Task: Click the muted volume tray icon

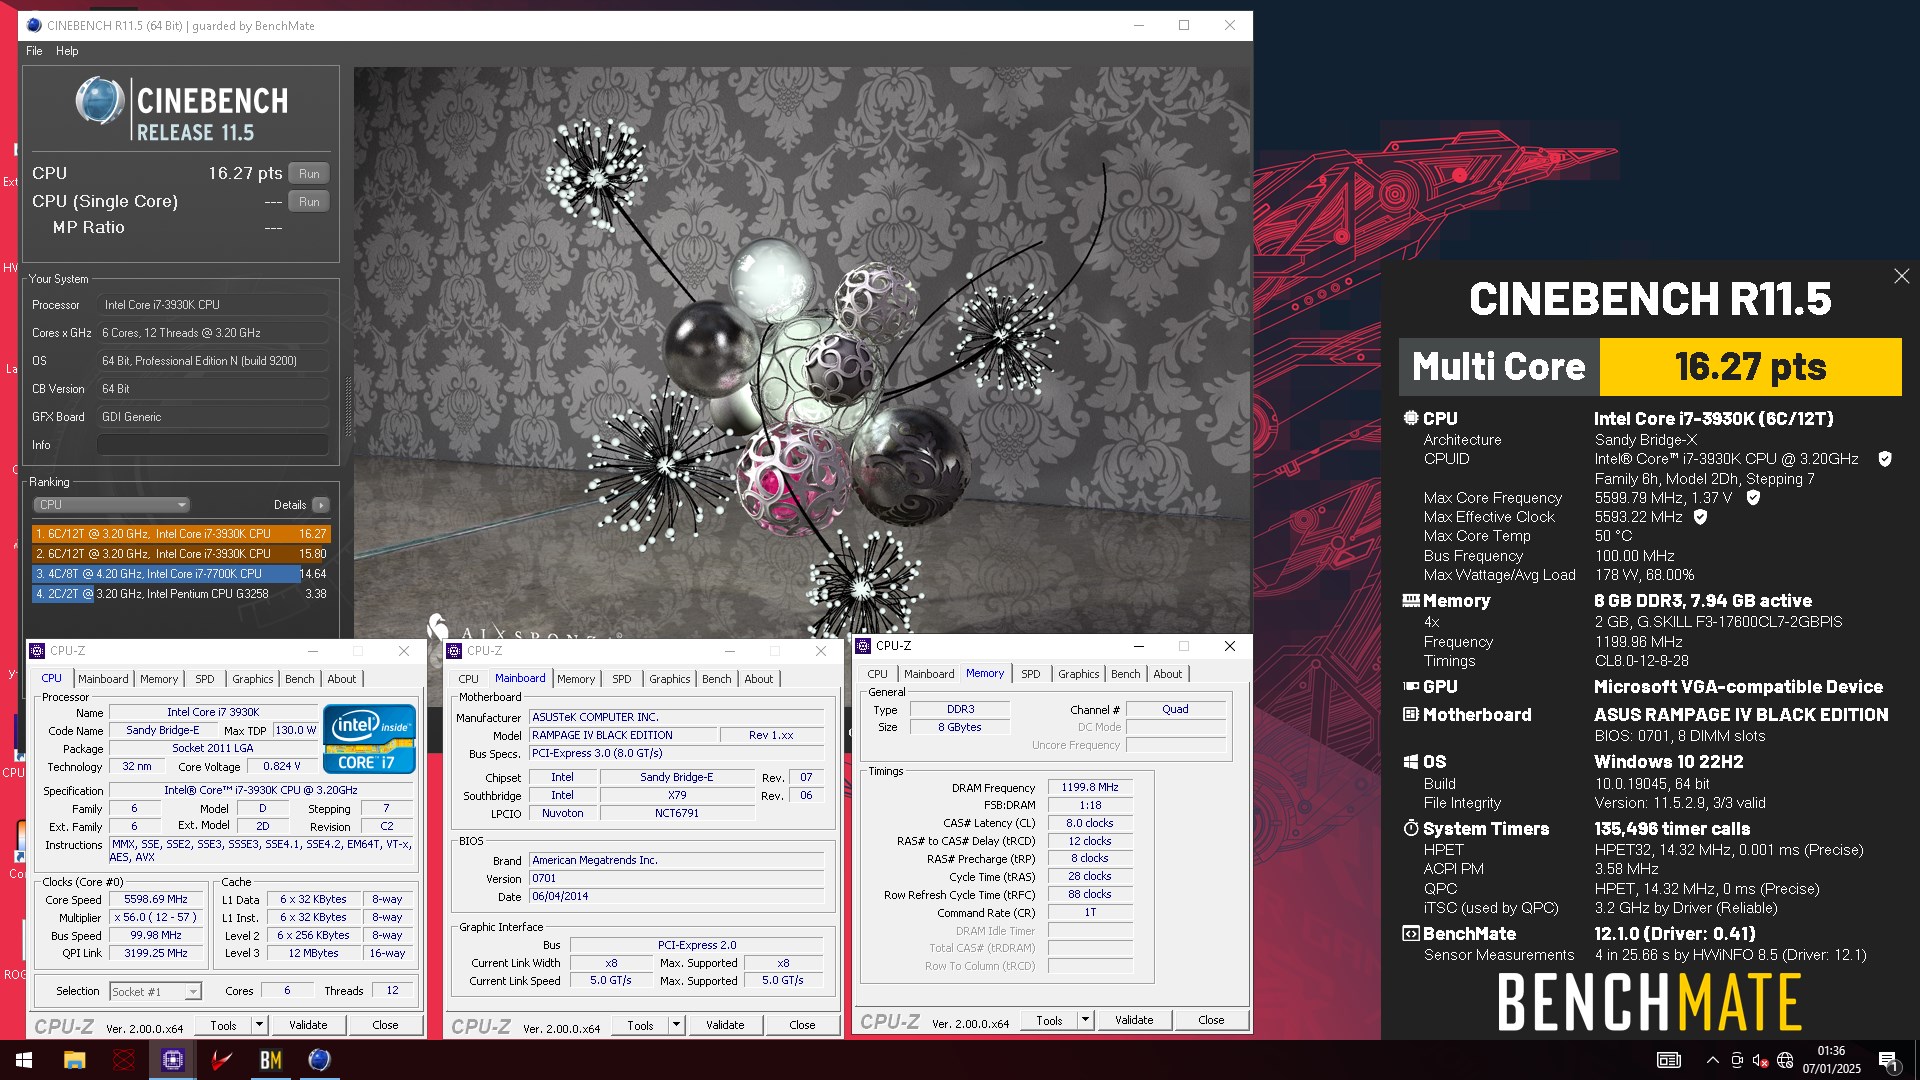Action: [x=1761, y=1060]
